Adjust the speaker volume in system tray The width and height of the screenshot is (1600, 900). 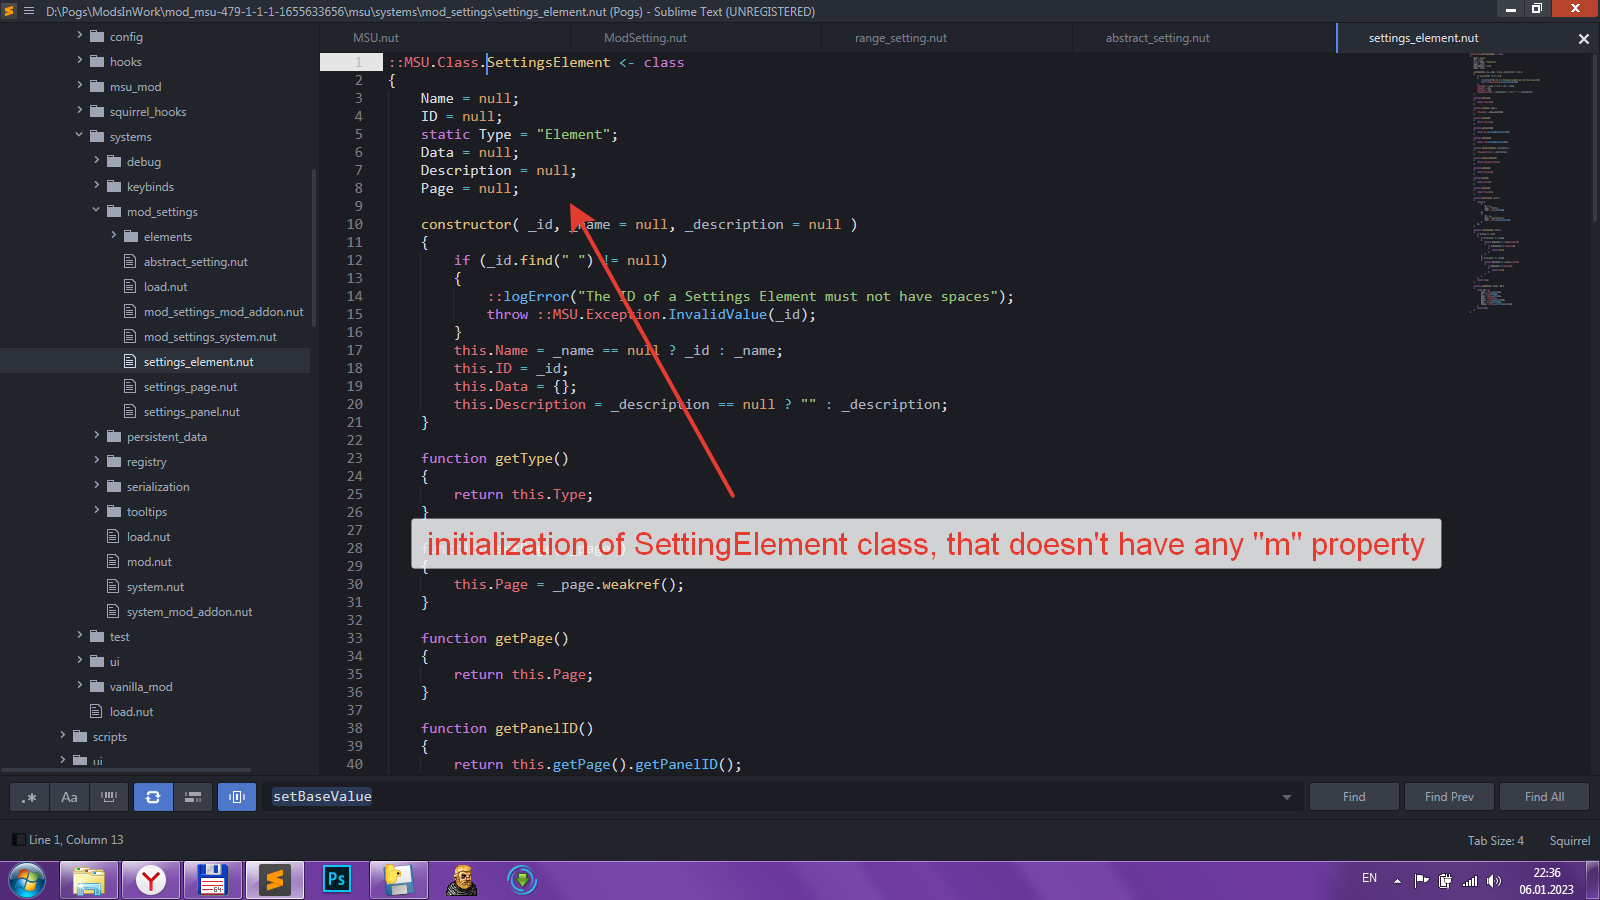(1495, 881)
